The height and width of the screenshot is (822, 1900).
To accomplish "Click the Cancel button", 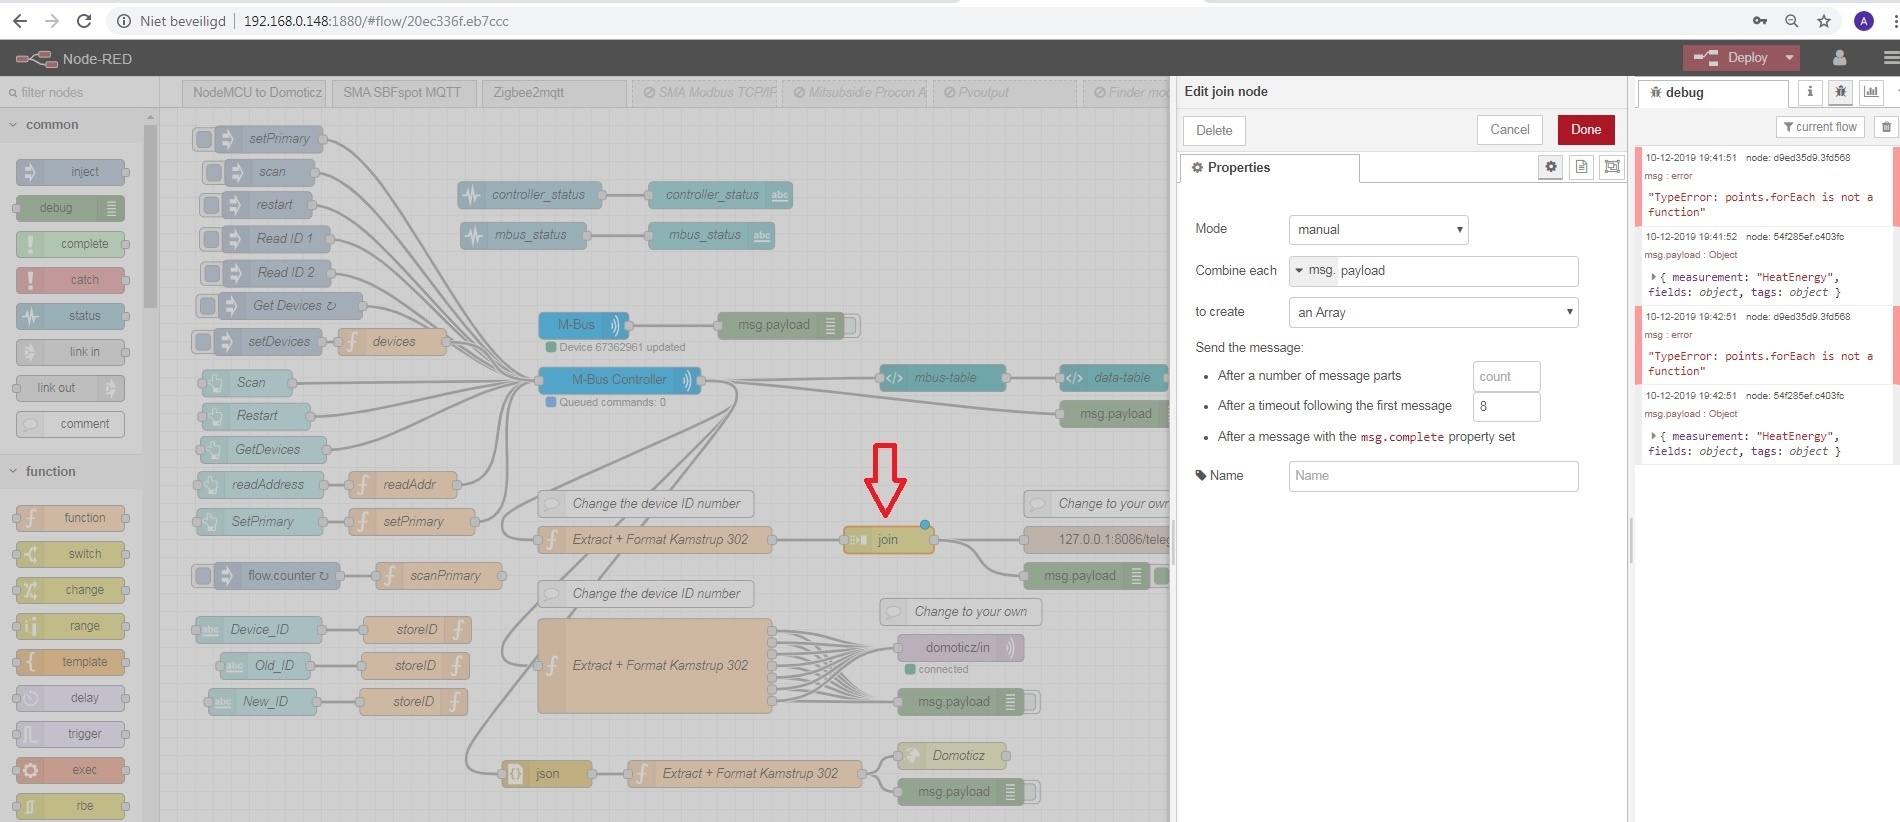I will pos(1509,130).
